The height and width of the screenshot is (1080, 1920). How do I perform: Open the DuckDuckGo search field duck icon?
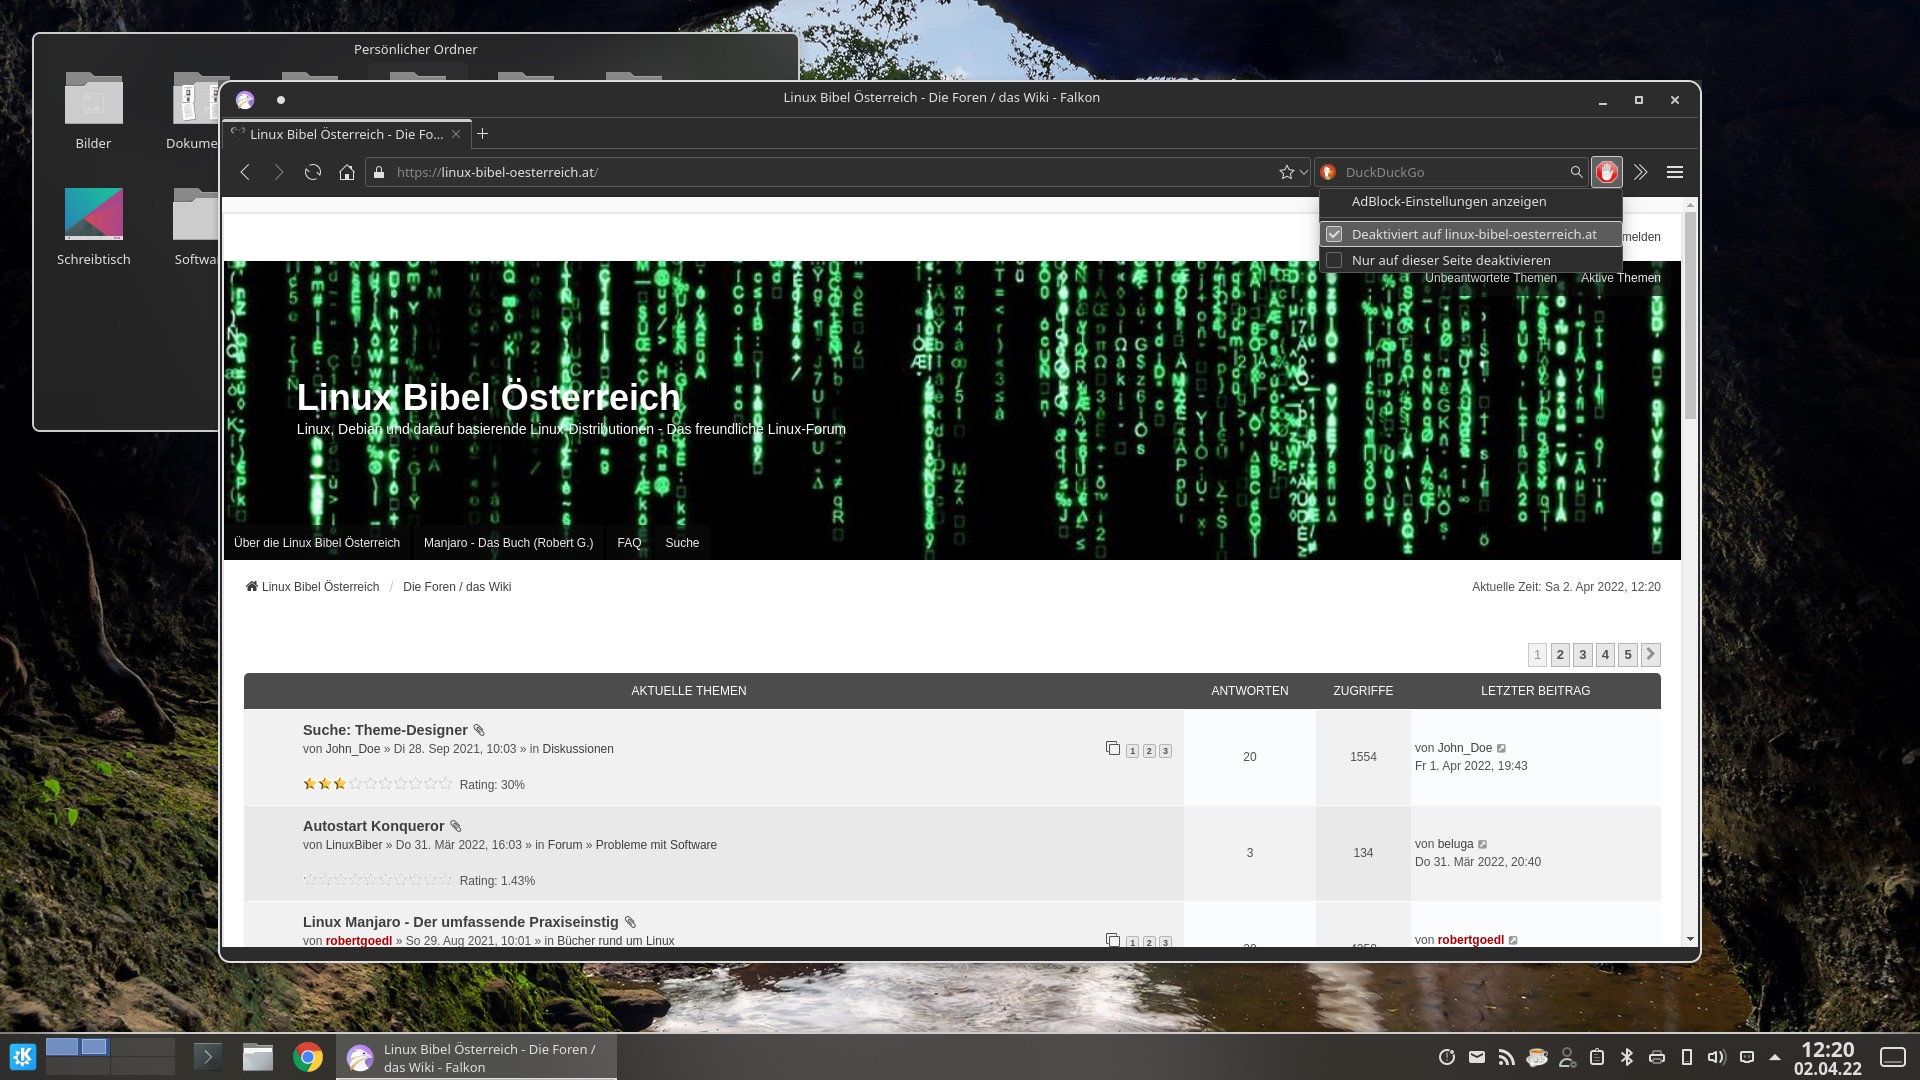1328,172
